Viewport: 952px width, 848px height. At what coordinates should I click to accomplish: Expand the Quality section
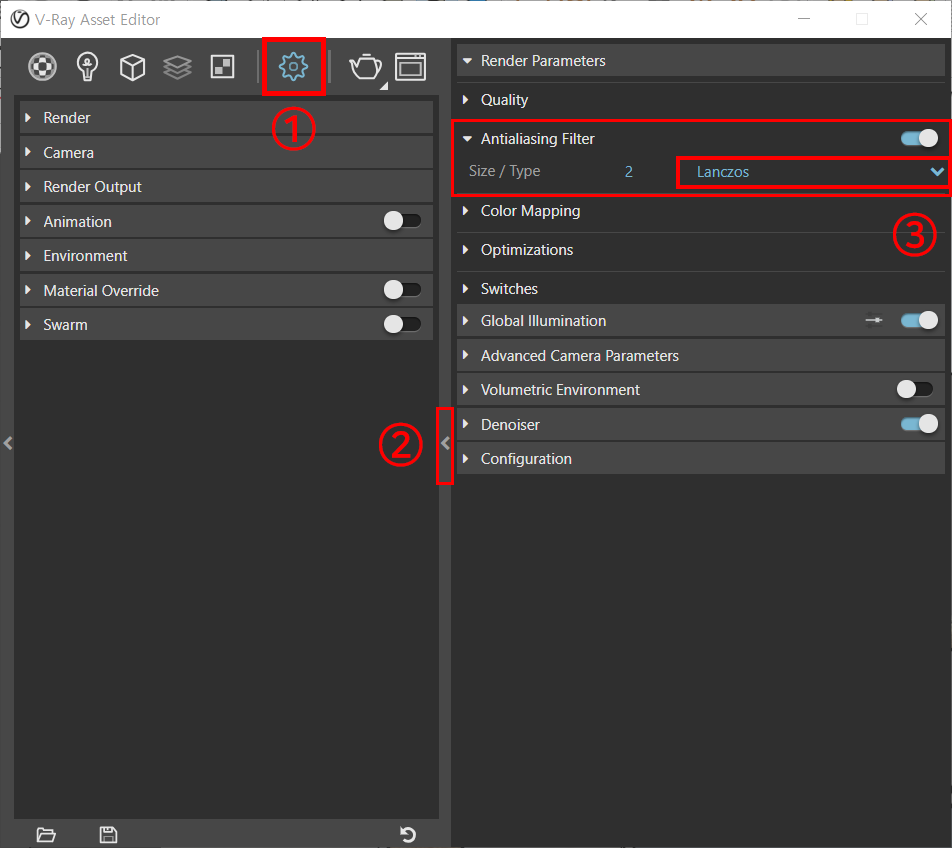pos(701,100)
